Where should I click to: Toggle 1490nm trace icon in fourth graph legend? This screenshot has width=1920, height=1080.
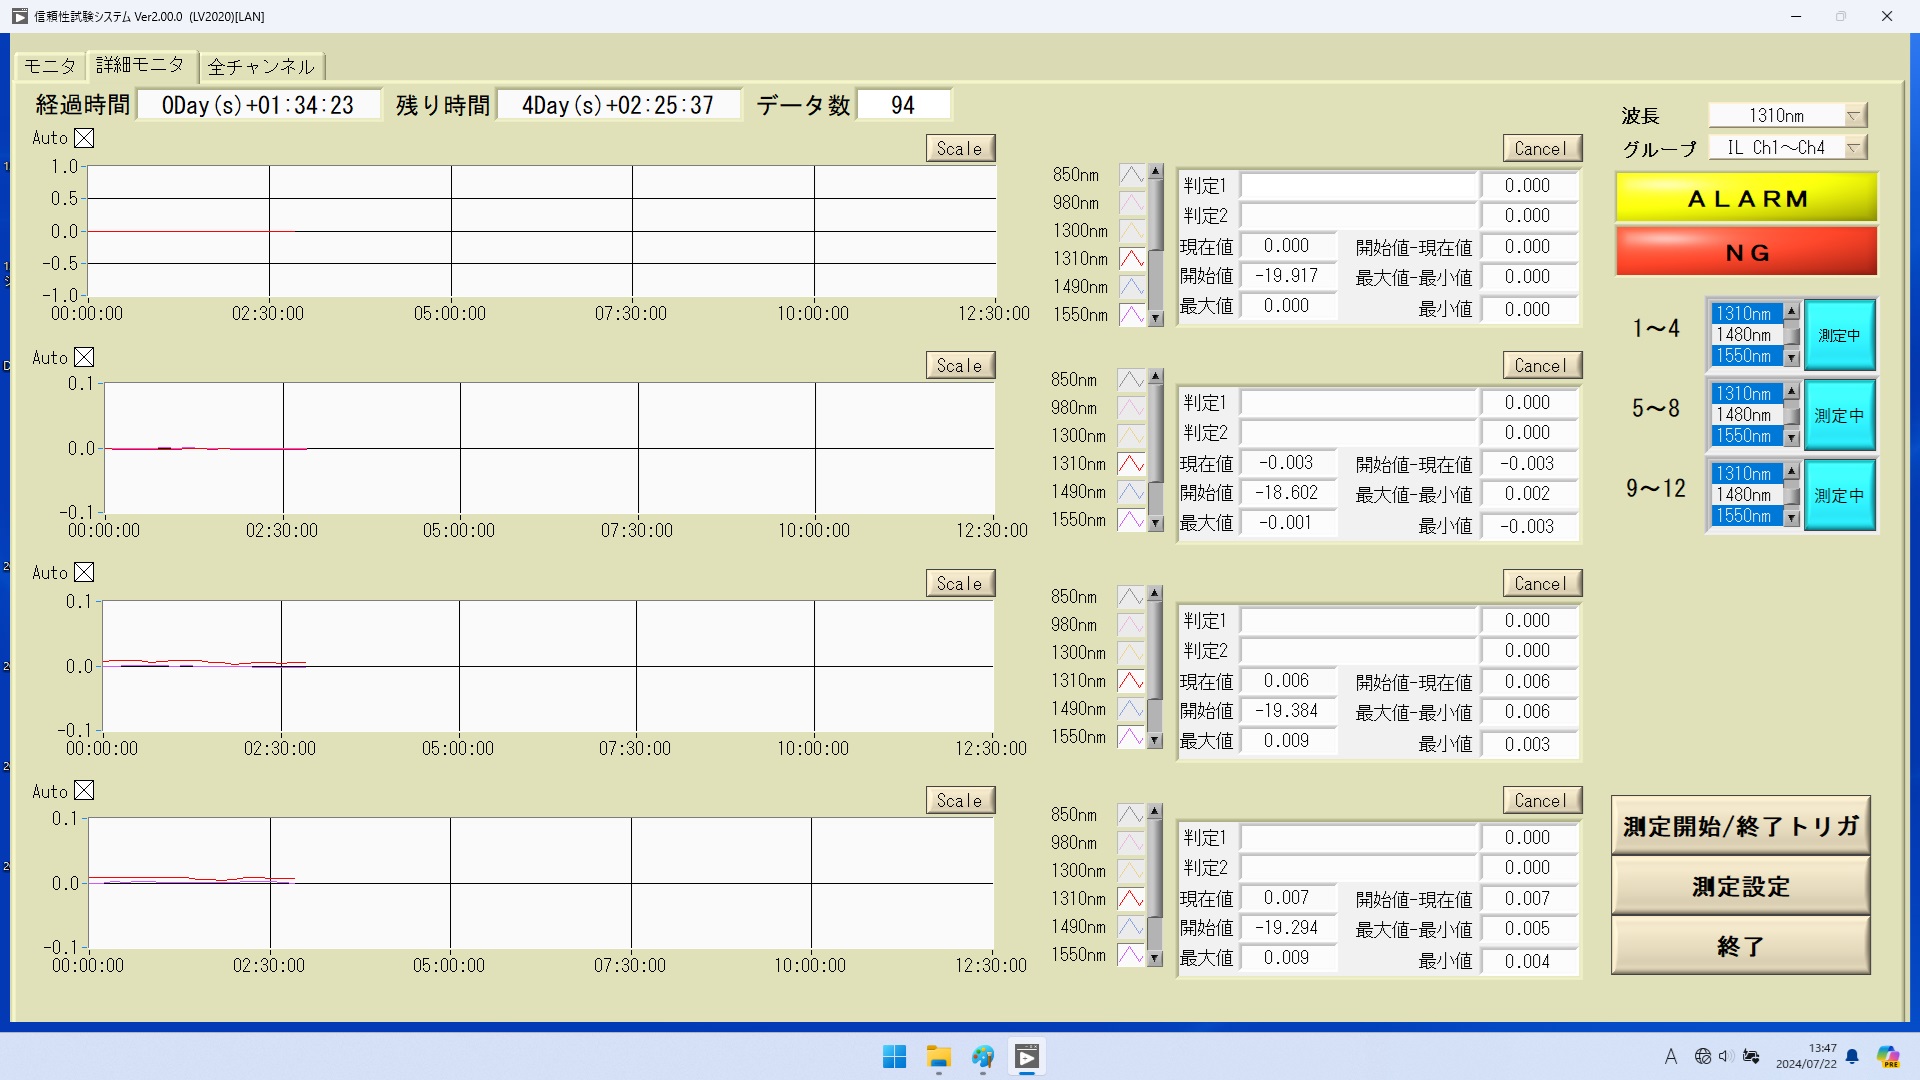pos(1130,927)
